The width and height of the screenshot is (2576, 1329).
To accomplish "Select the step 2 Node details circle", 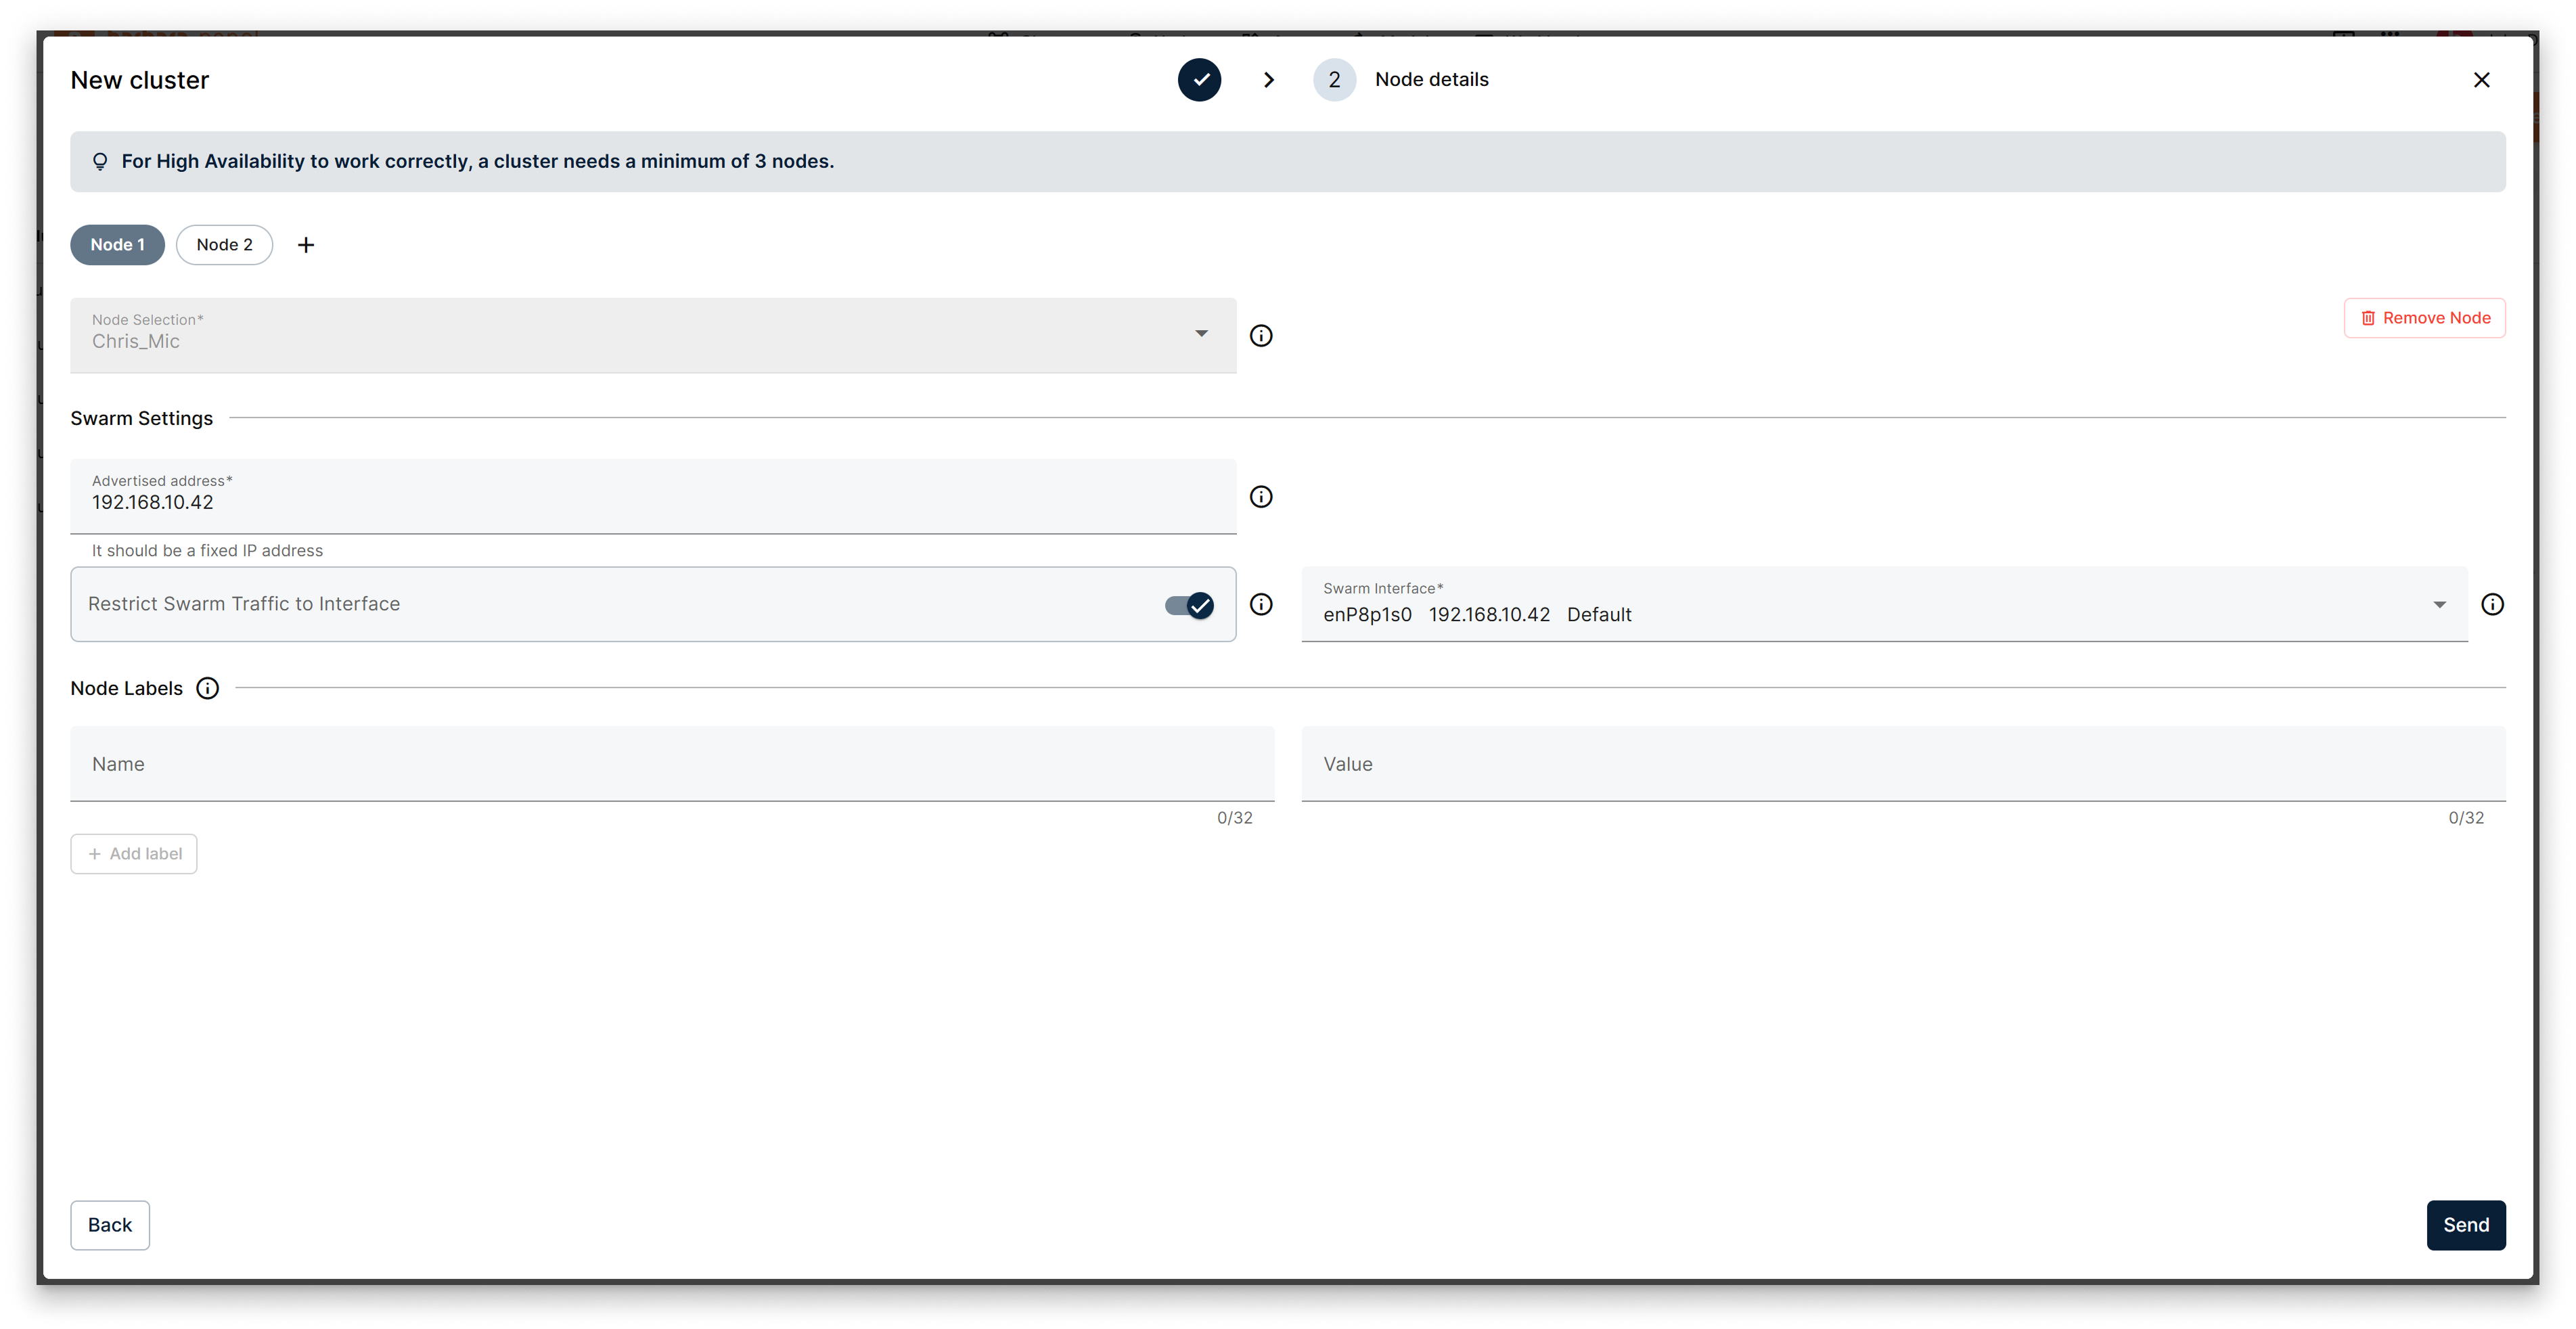I will pos(1334,79).
